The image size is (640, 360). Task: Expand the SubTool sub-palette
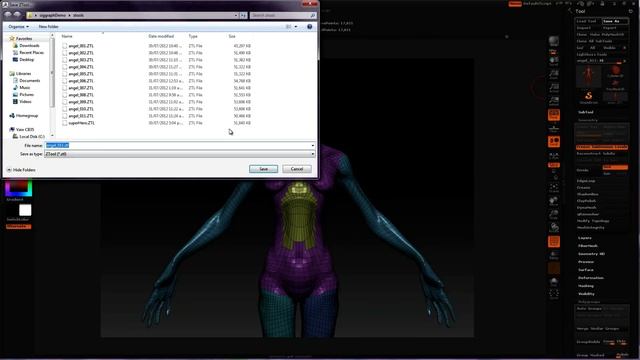coord(586,112)
